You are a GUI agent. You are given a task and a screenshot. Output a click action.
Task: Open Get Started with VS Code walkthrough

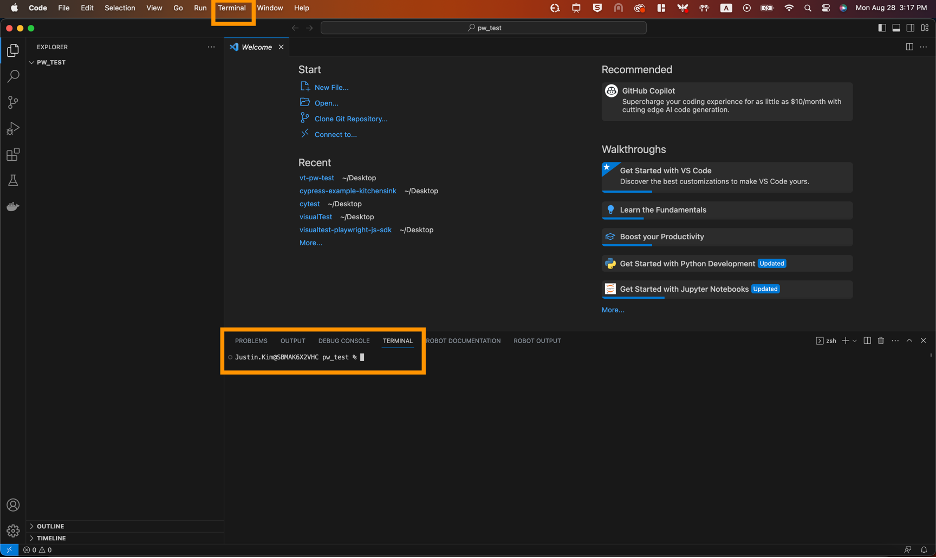727,177
